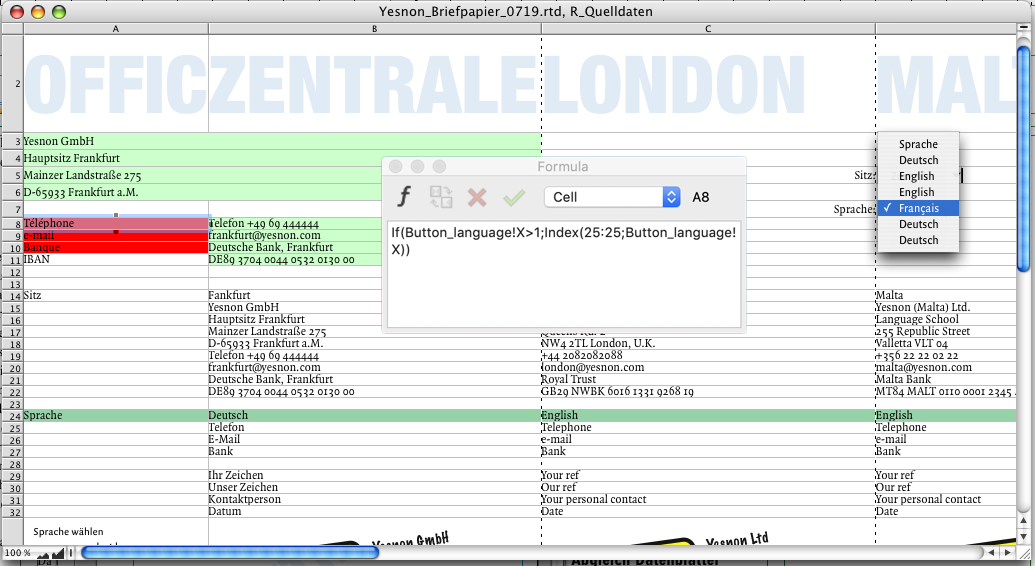Click the scroll left arrow at bottom right
Viewport: 1035px width, 566px height.
(x=991, y=552)
